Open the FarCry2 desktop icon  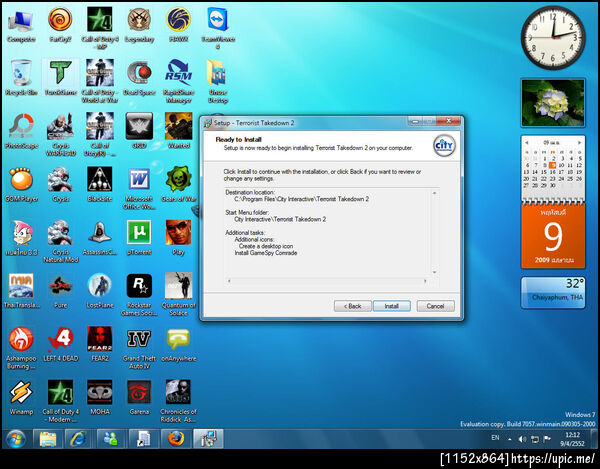(x=60, y=24)
